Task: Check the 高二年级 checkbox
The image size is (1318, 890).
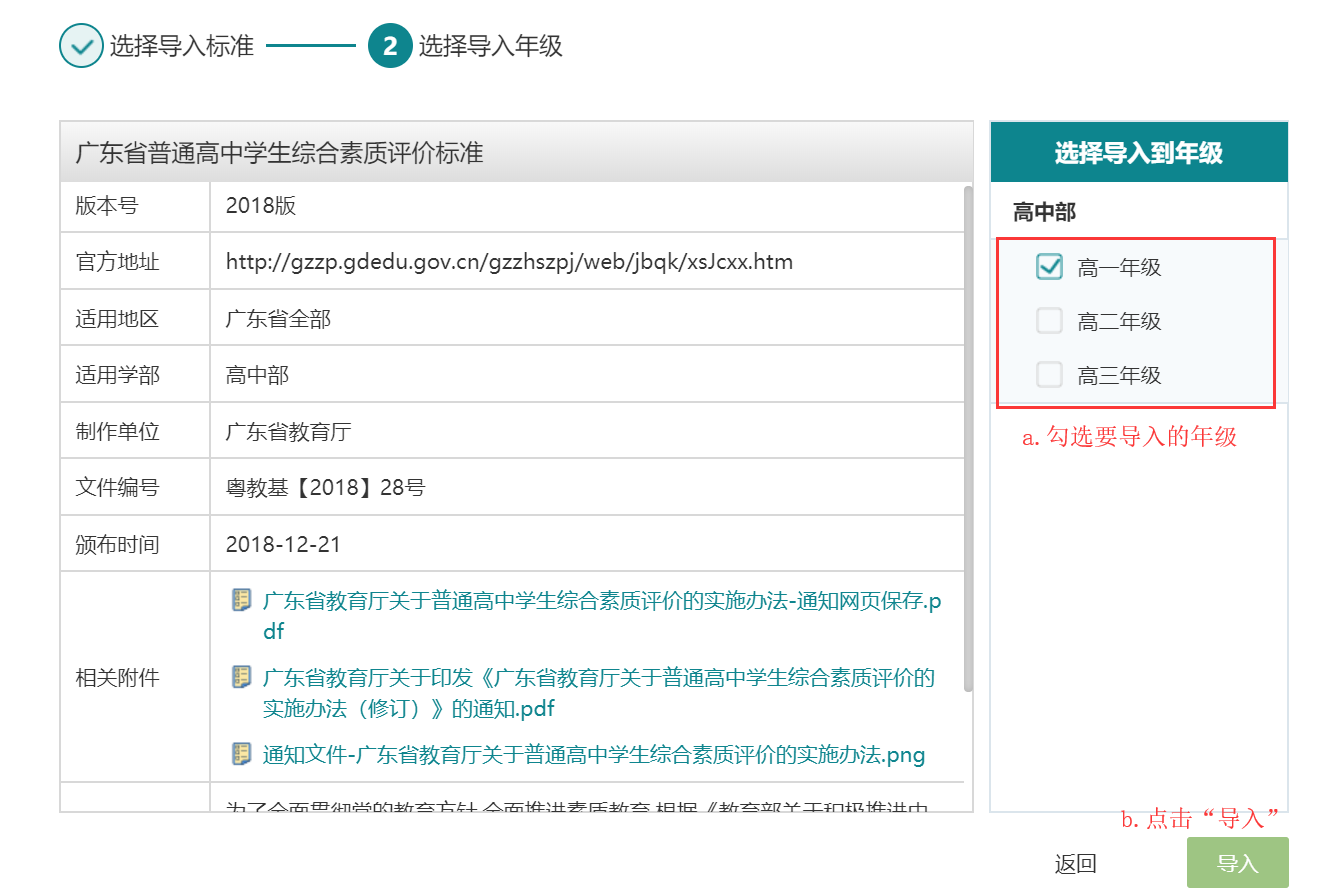Action: (x=1049, y=321)
